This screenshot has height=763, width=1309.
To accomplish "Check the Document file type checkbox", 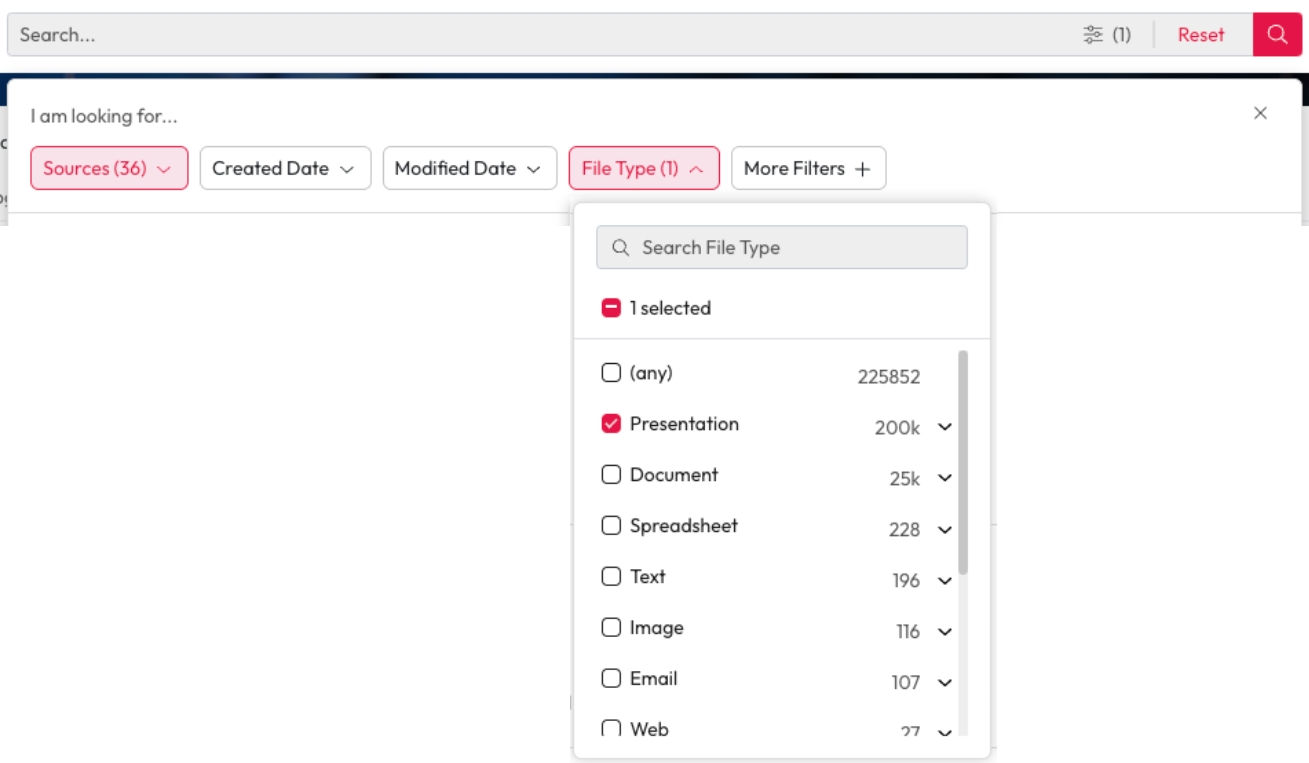I will [611, 475].
